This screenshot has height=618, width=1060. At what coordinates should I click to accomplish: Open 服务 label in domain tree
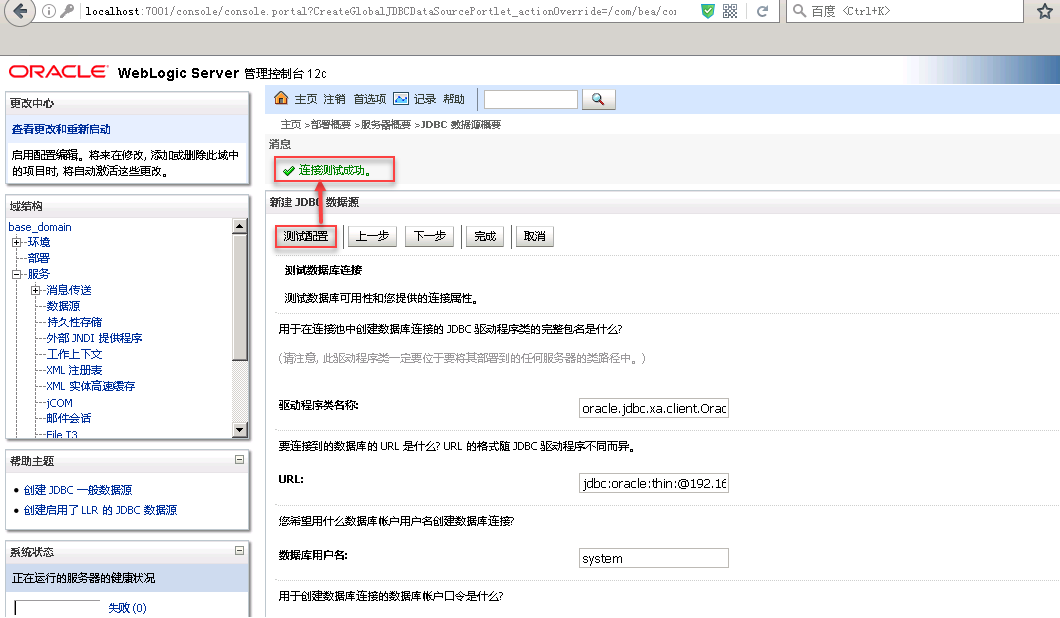tap(39, 274)
